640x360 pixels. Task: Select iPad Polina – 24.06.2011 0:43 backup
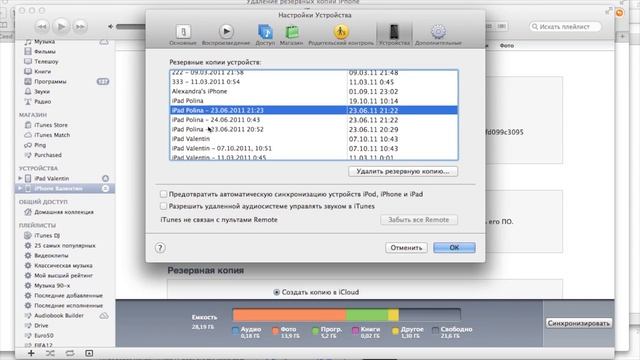coord(313,120)
